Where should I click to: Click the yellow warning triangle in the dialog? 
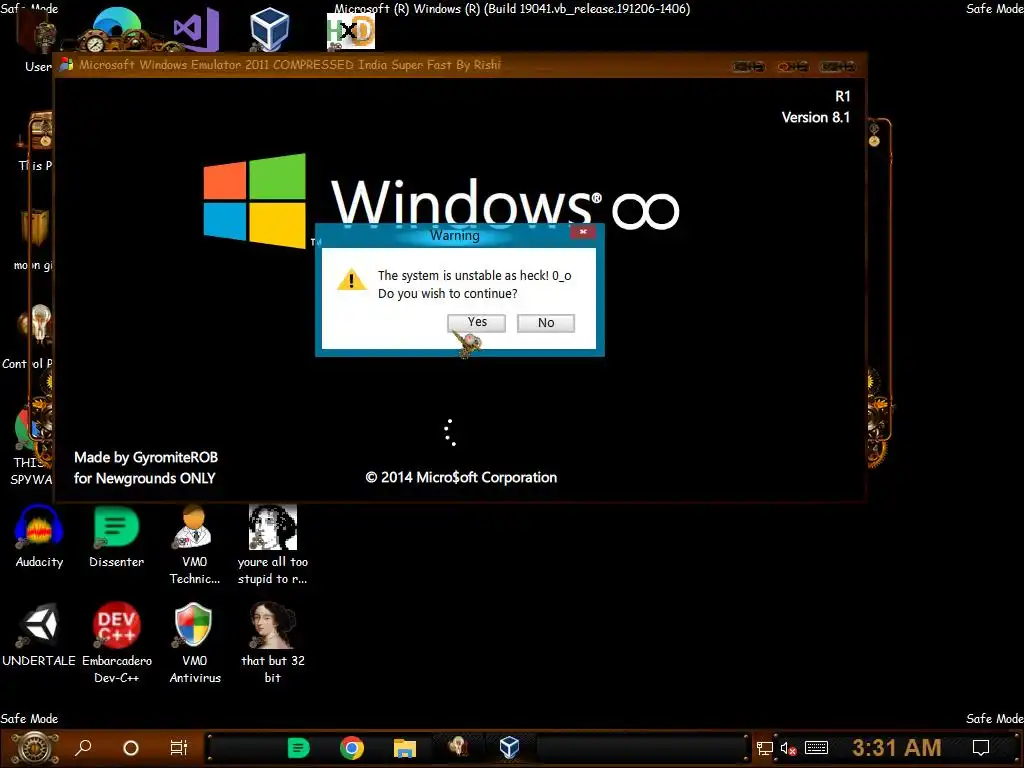351,280
